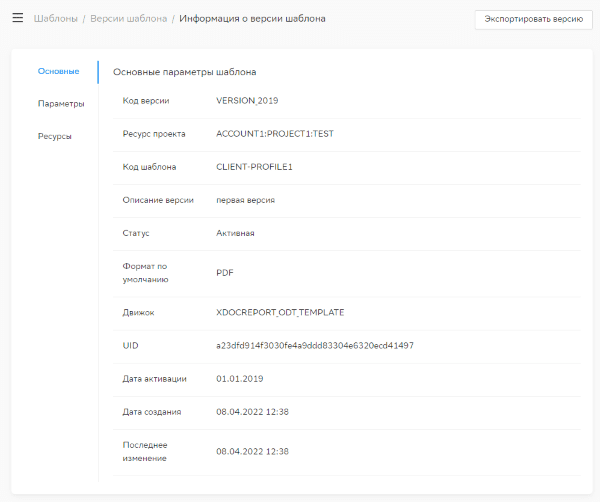Click the Активная status value
600x502 pixels.
235,233
